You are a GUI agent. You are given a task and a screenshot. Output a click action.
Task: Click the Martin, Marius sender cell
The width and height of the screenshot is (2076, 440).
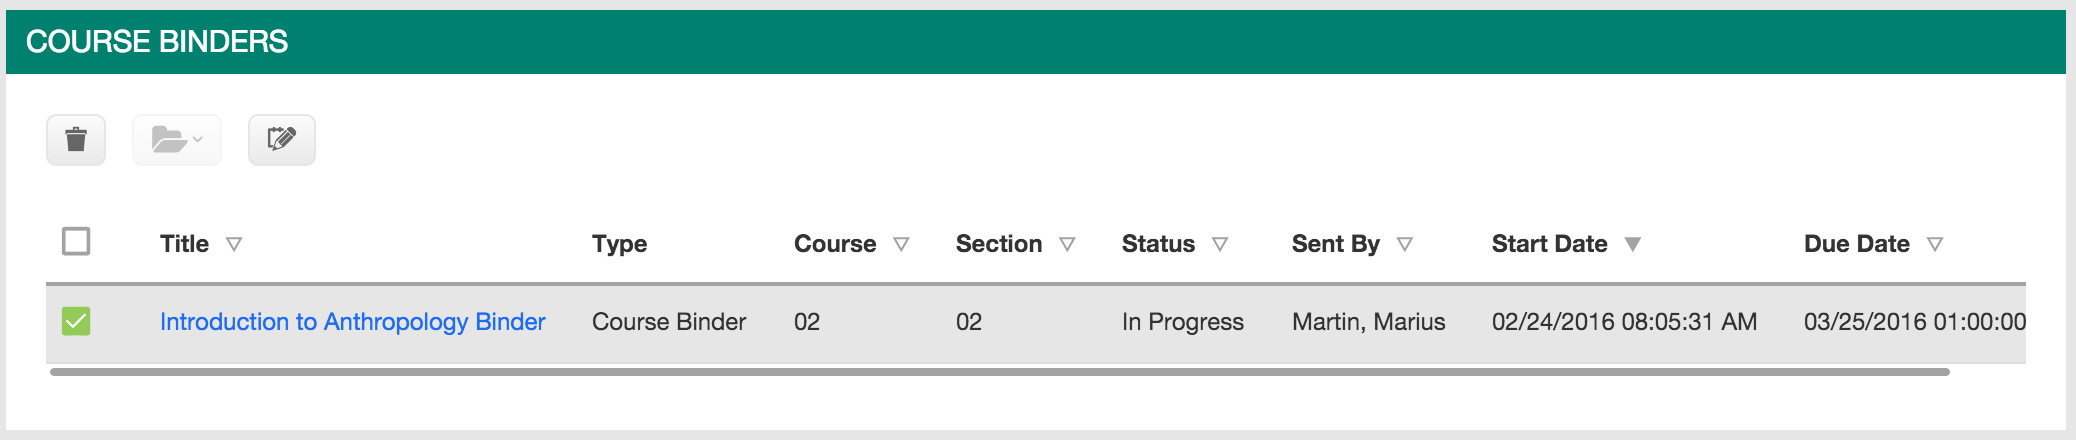point(1369,322)
